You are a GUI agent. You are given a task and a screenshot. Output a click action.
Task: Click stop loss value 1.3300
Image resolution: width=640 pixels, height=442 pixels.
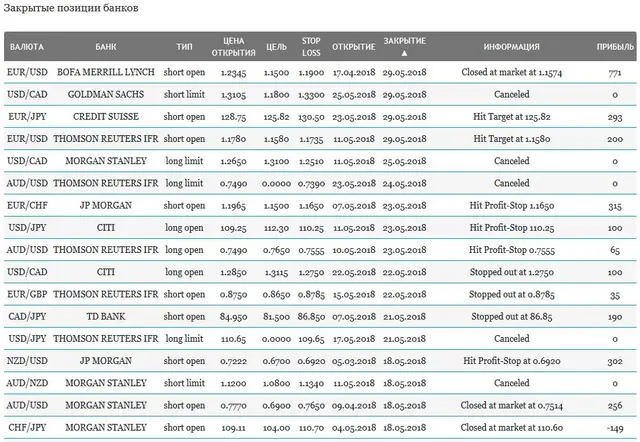(311, 95)
